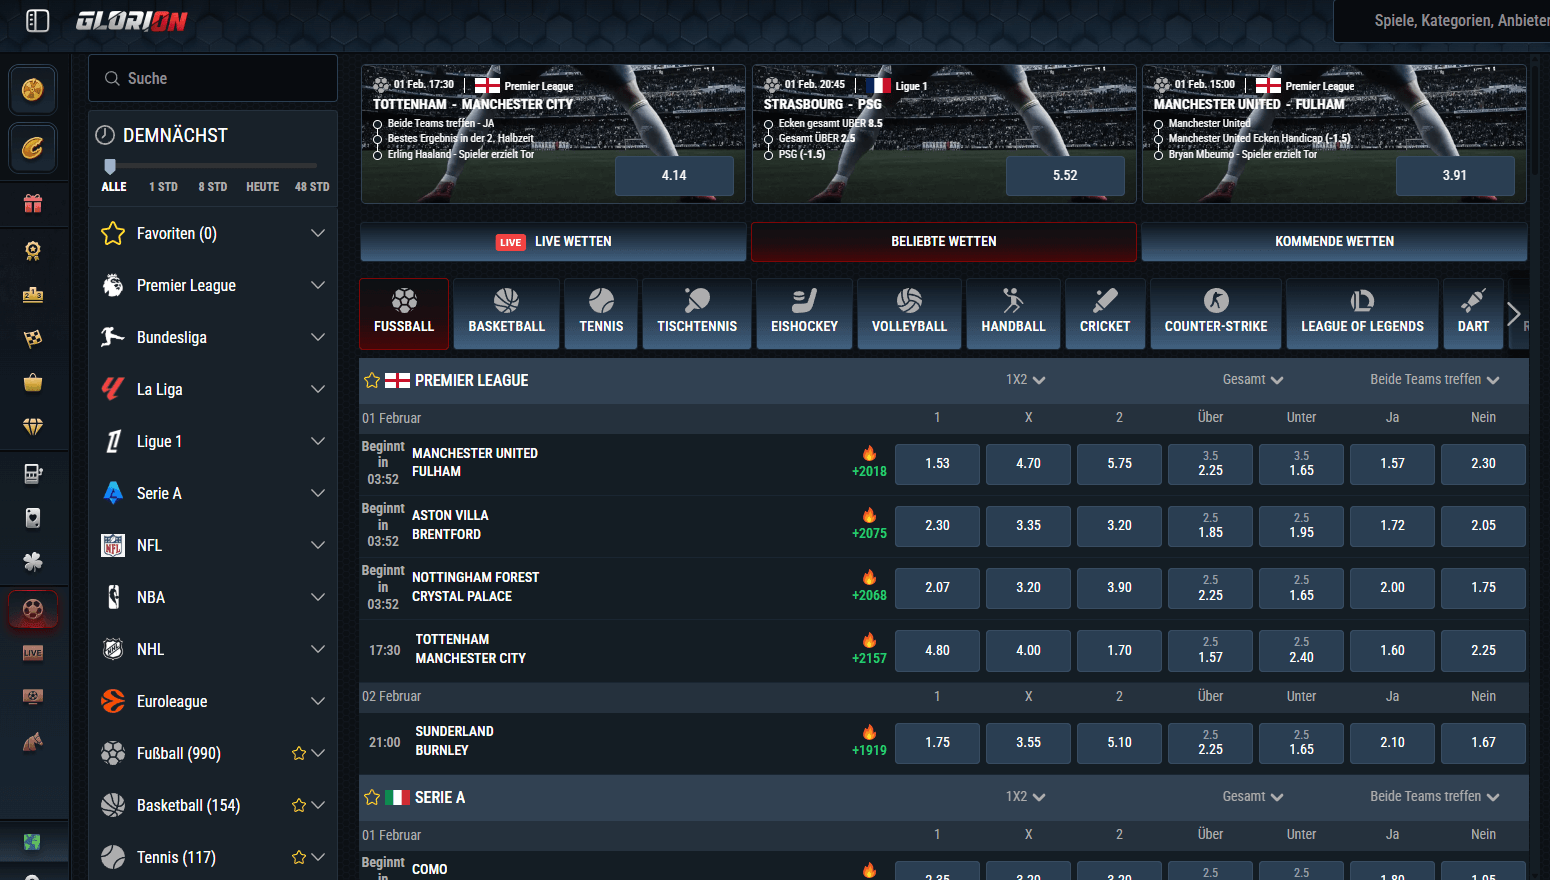The width and height of the screenshot is (1550, 880).
Task: Click the diamond icon in left sidebar
Action: pos(33,427)
